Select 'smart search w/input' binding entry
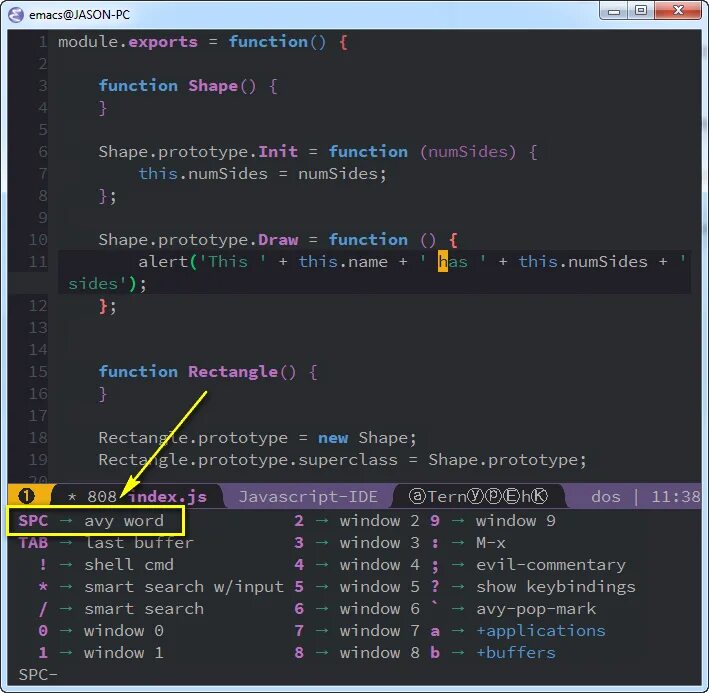Image resolution: width=709 pixels, height=693 pixels. pyautogui.click(x=161, y=587)
